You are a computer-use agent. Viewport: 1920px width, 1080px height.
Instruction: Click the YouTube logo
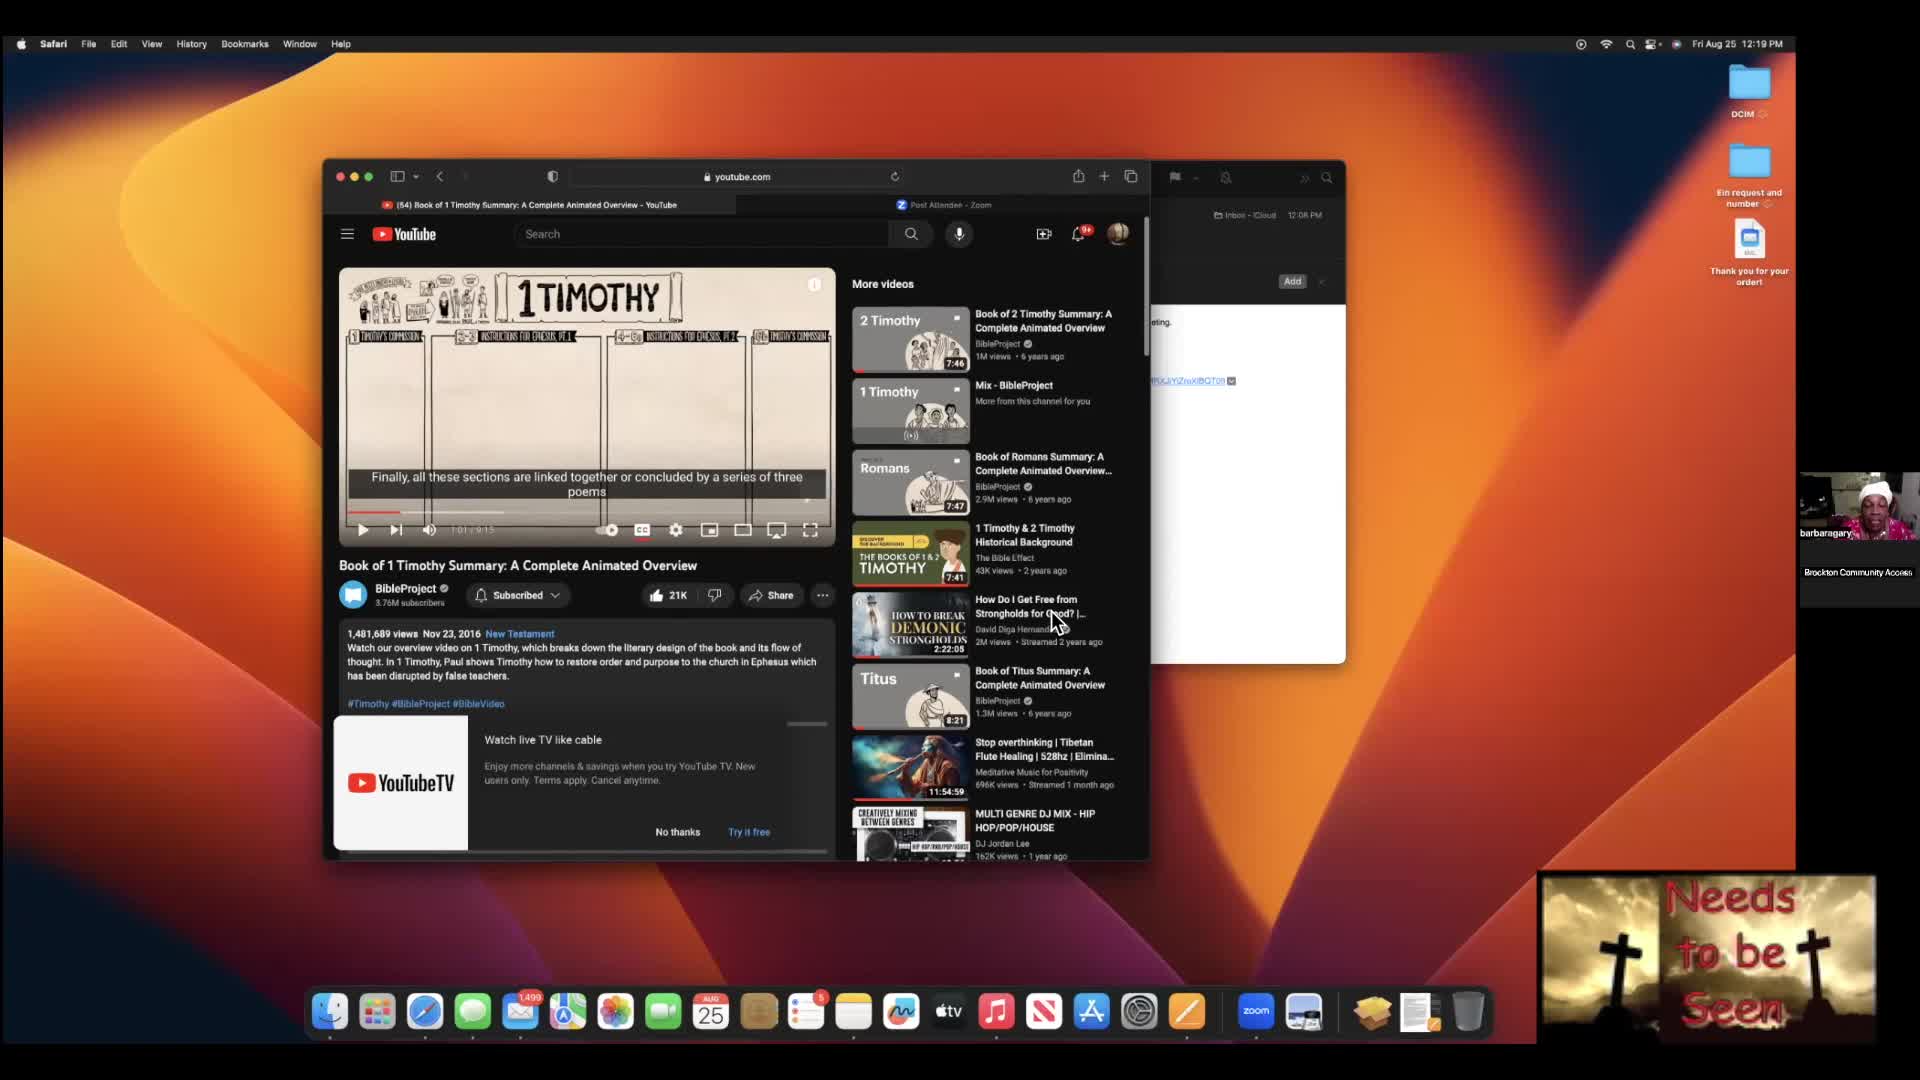(404, 234)
